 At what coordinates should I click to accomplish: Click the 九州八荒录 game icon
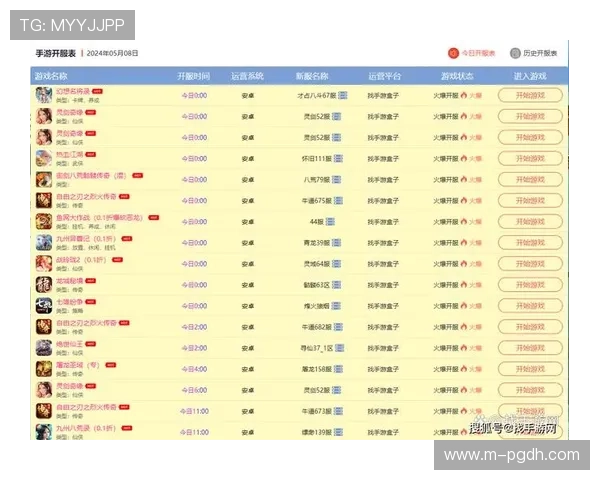pyautogui.click(x=44, y=432)
